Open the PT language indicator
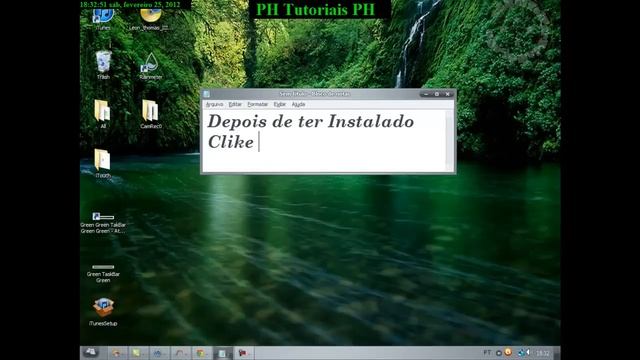 [x=487, y=352]
